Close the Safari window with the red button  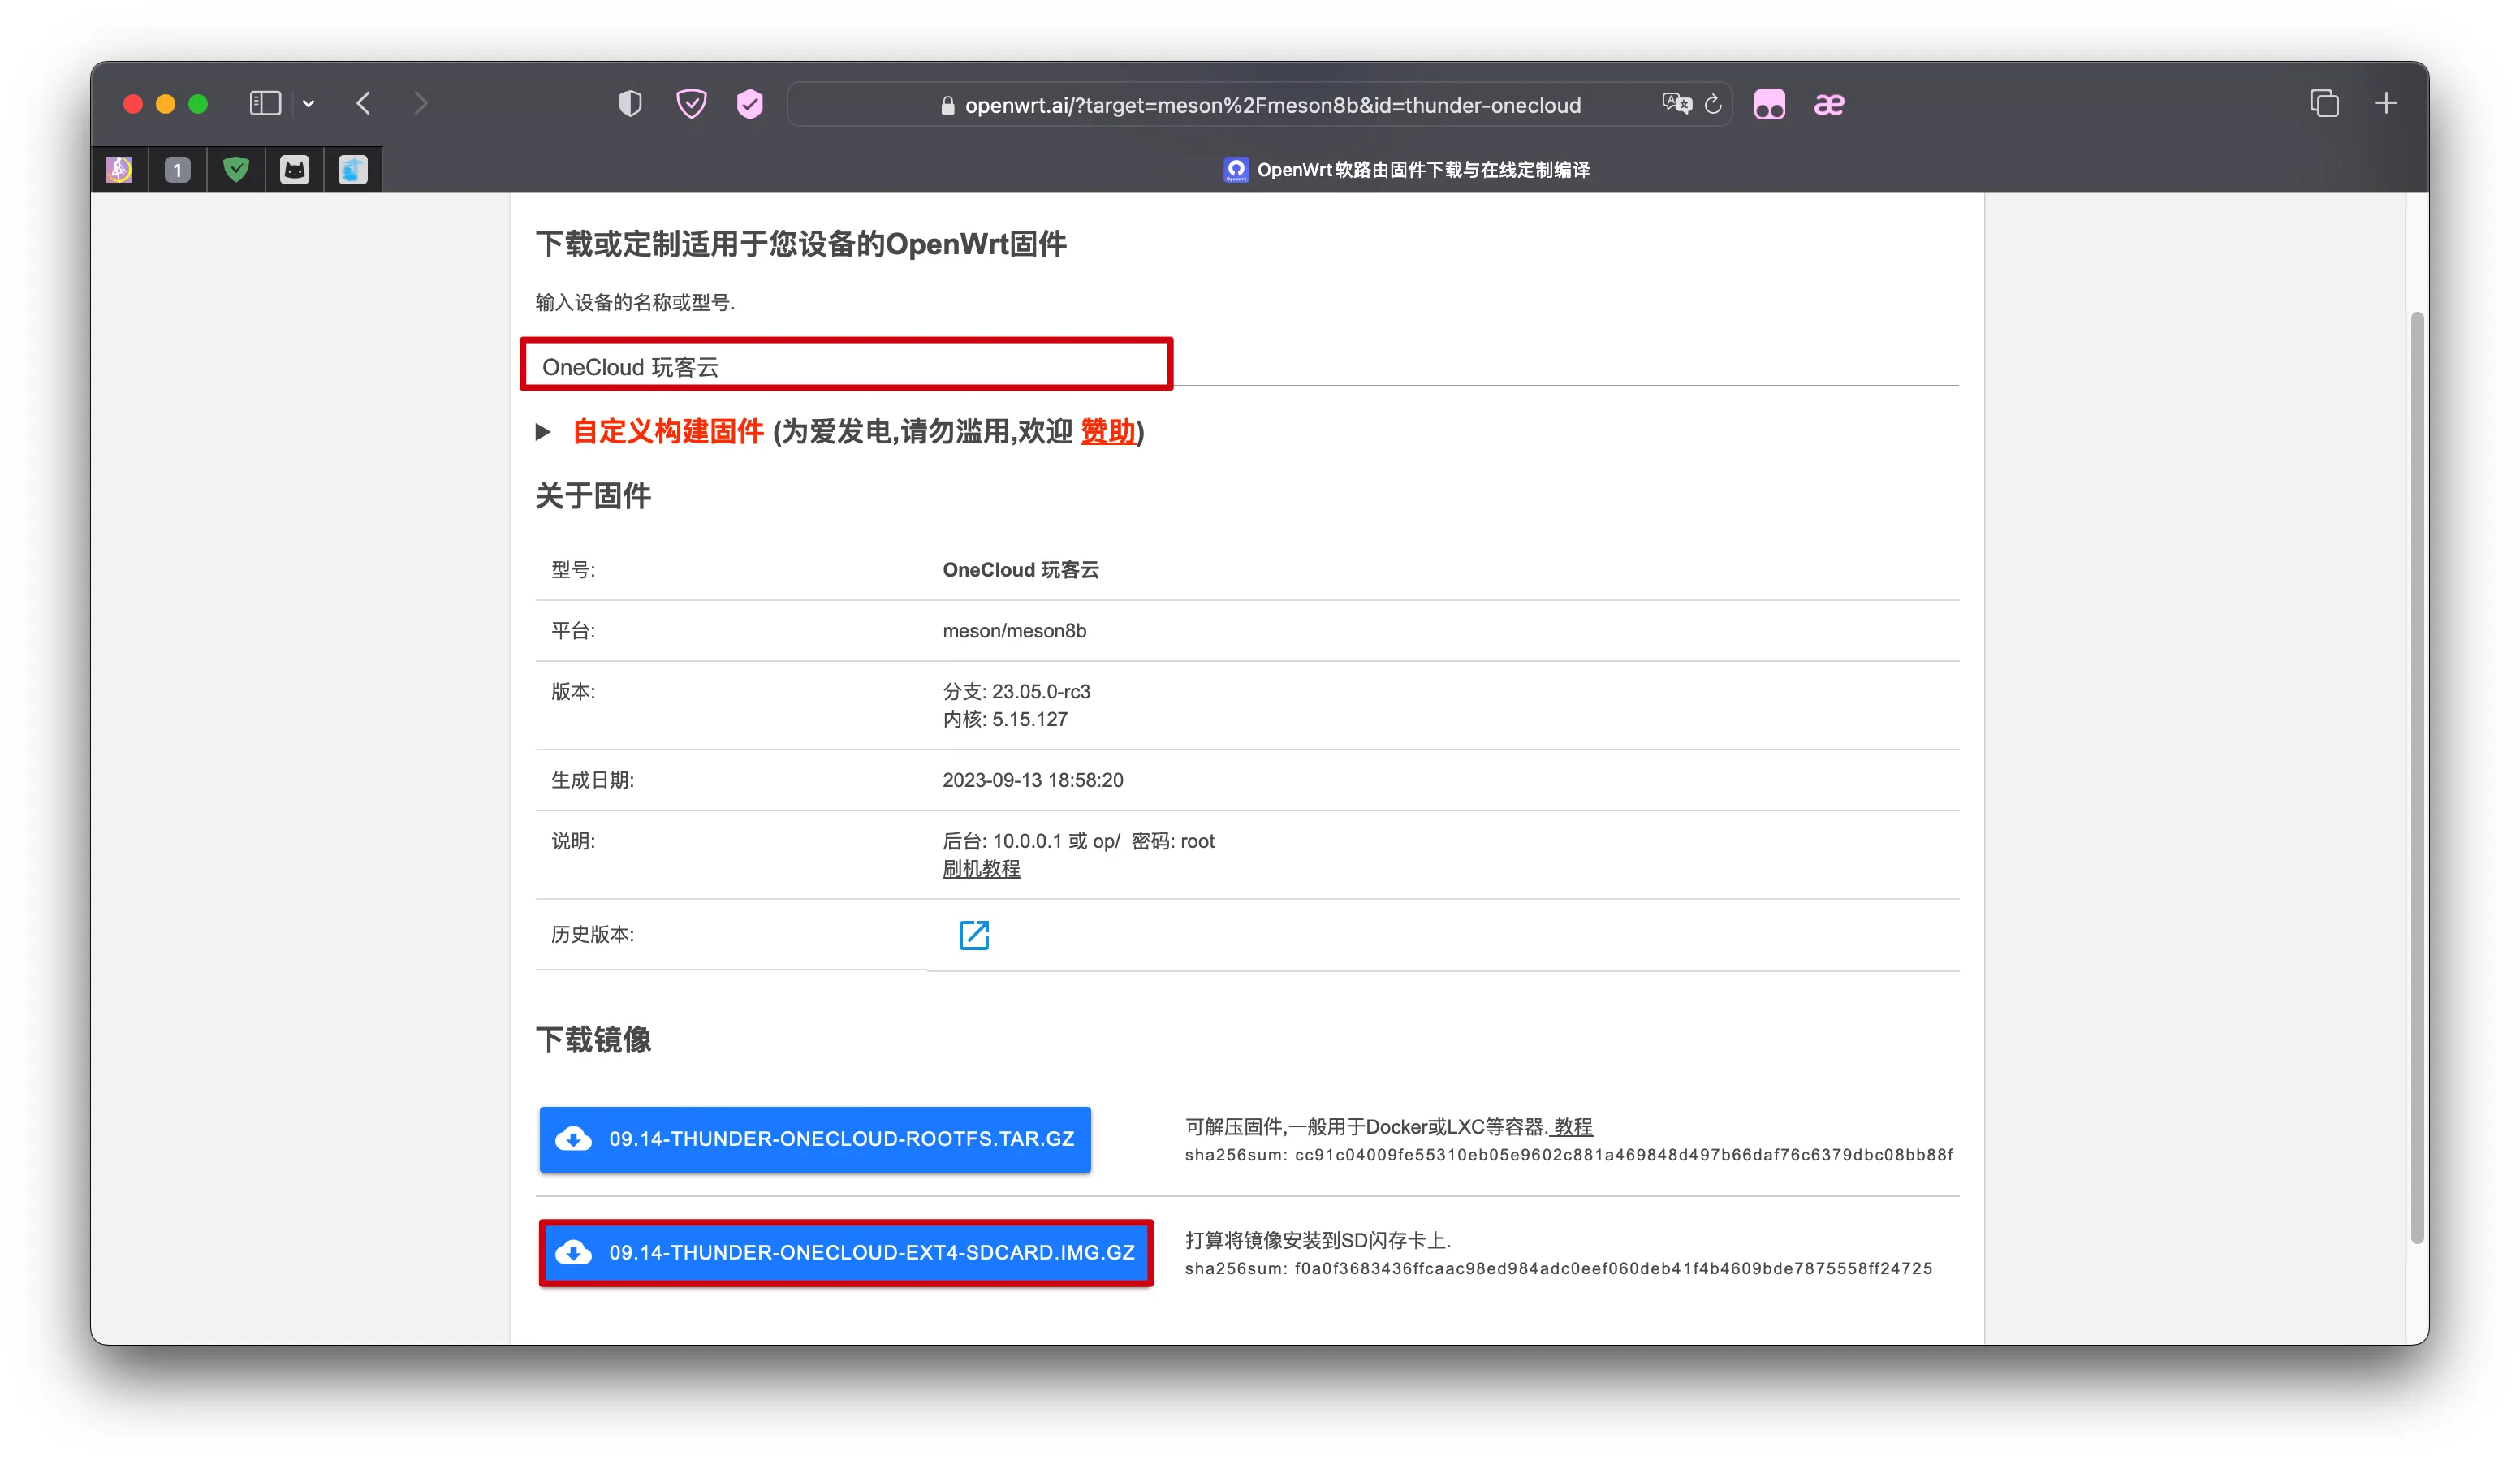[x=132, y=104]
